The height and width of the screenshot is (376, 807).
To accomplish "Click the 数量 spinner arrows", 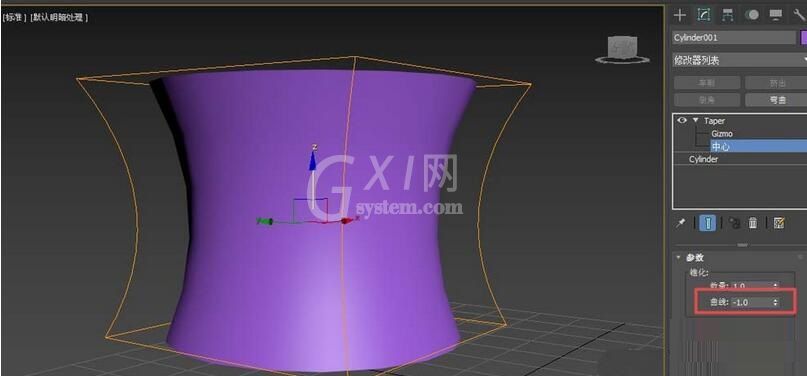I will click(x=776, y=284).
